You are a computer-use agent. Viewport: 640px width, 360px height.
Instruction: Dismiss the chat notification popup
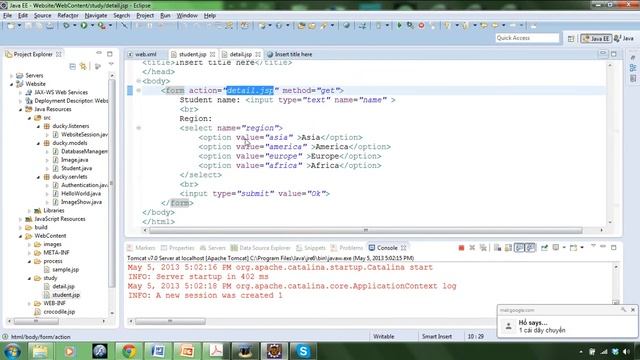633,310
